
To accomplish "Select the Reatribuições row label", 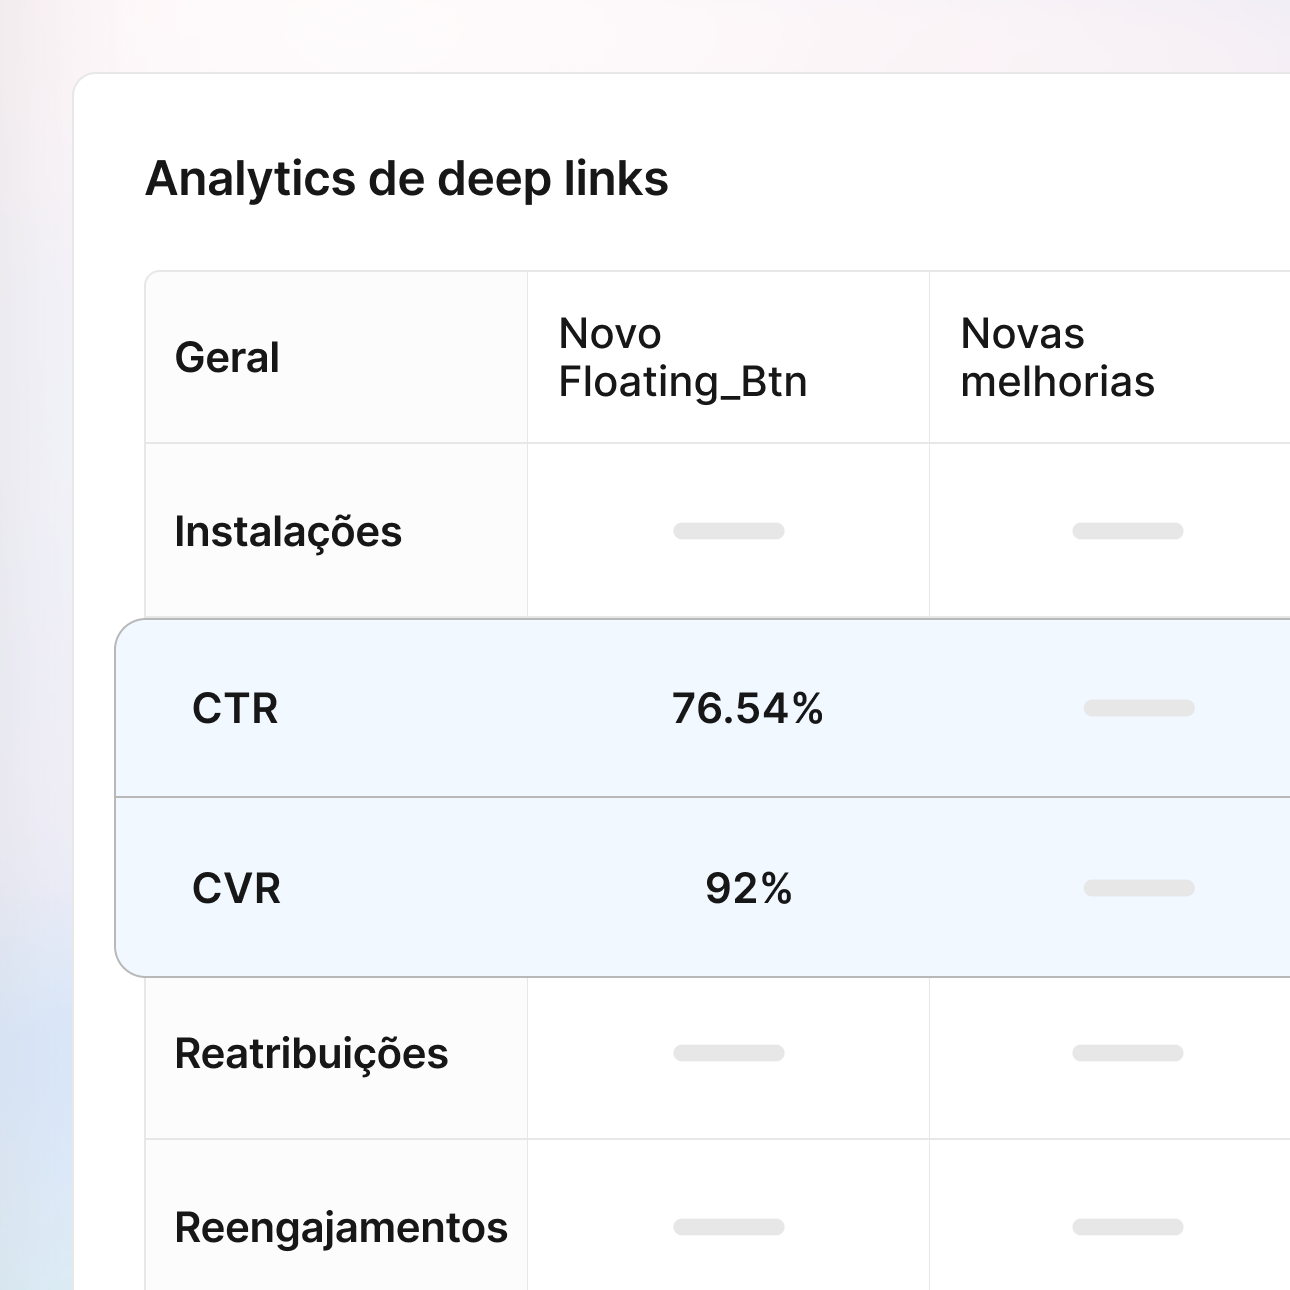I will [x=311, y=1054].
